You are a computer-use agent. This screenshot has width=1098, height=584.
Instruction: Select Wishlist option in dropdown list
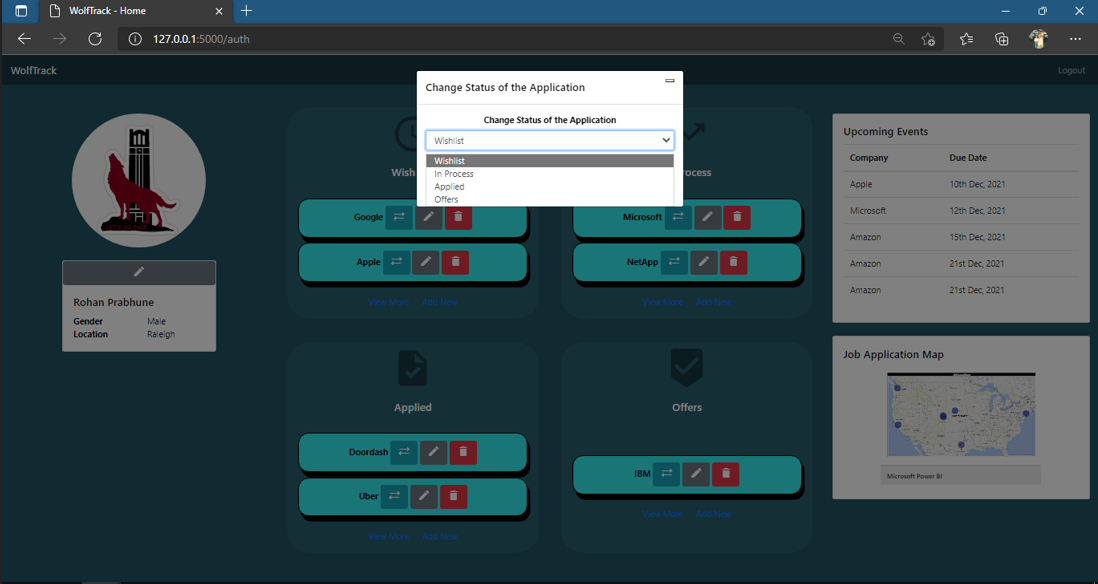click(550, 161)
